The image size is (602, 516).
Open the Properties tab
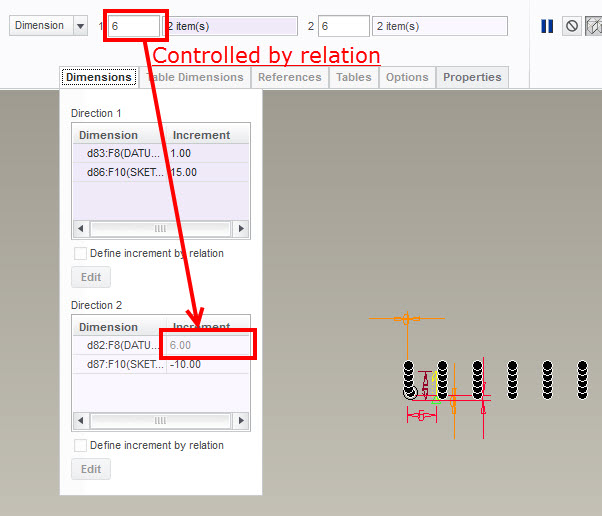tap(472, 77)
